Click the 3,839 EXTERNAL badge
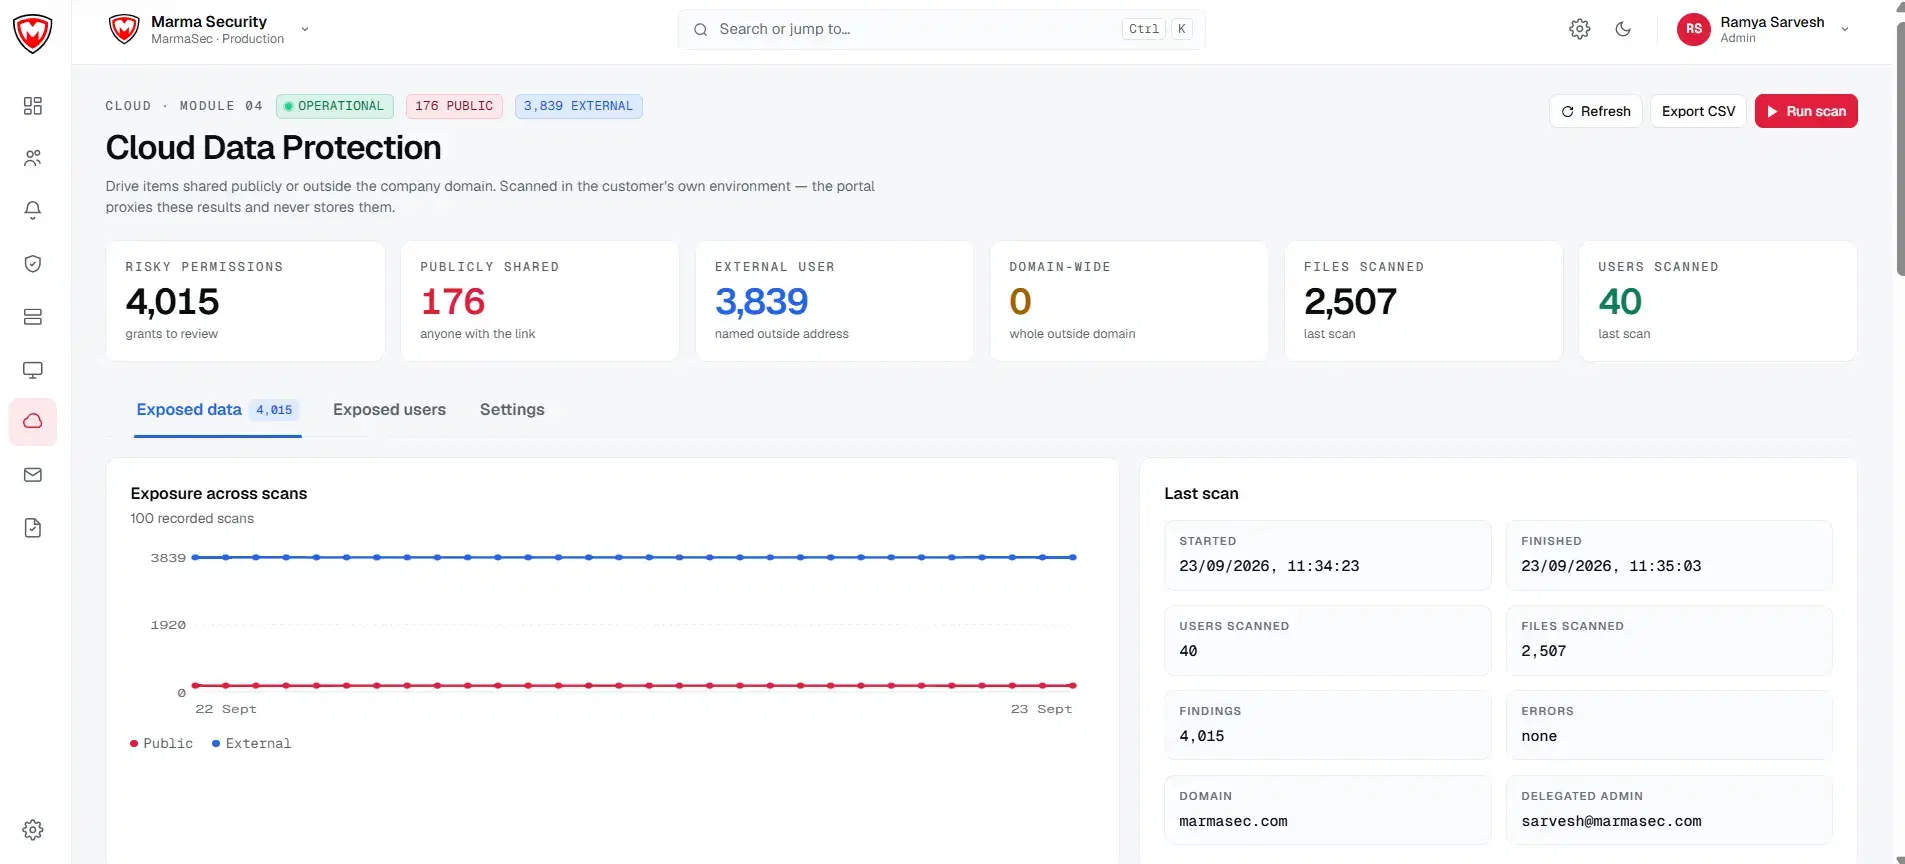1905x864 pixels. tap(578, 106)
